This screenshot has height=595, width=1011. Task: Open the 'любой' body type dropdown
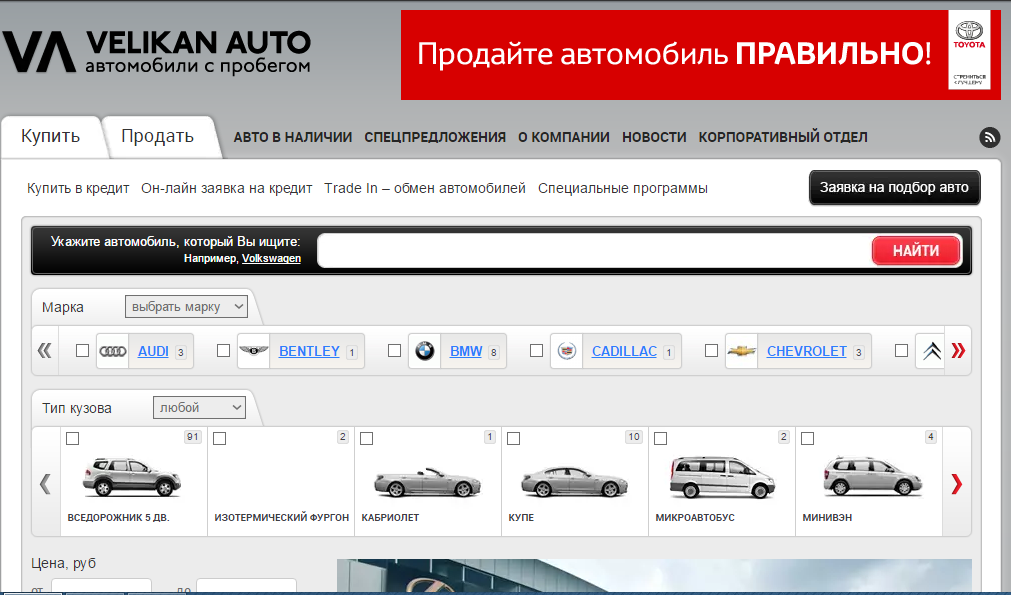[199, 407]
